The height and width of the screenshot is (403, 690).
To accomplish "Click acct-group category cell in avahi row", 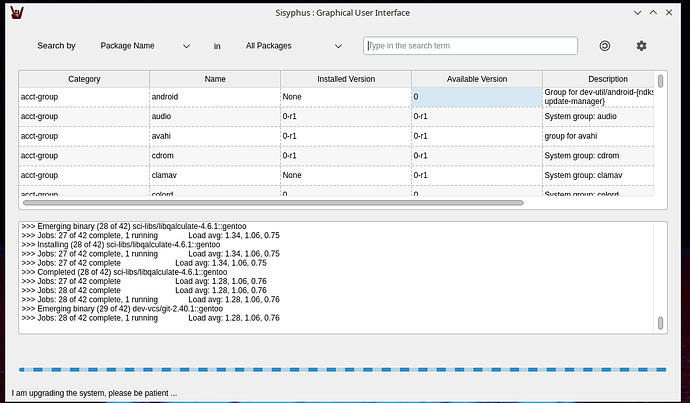I will (84, 136).
